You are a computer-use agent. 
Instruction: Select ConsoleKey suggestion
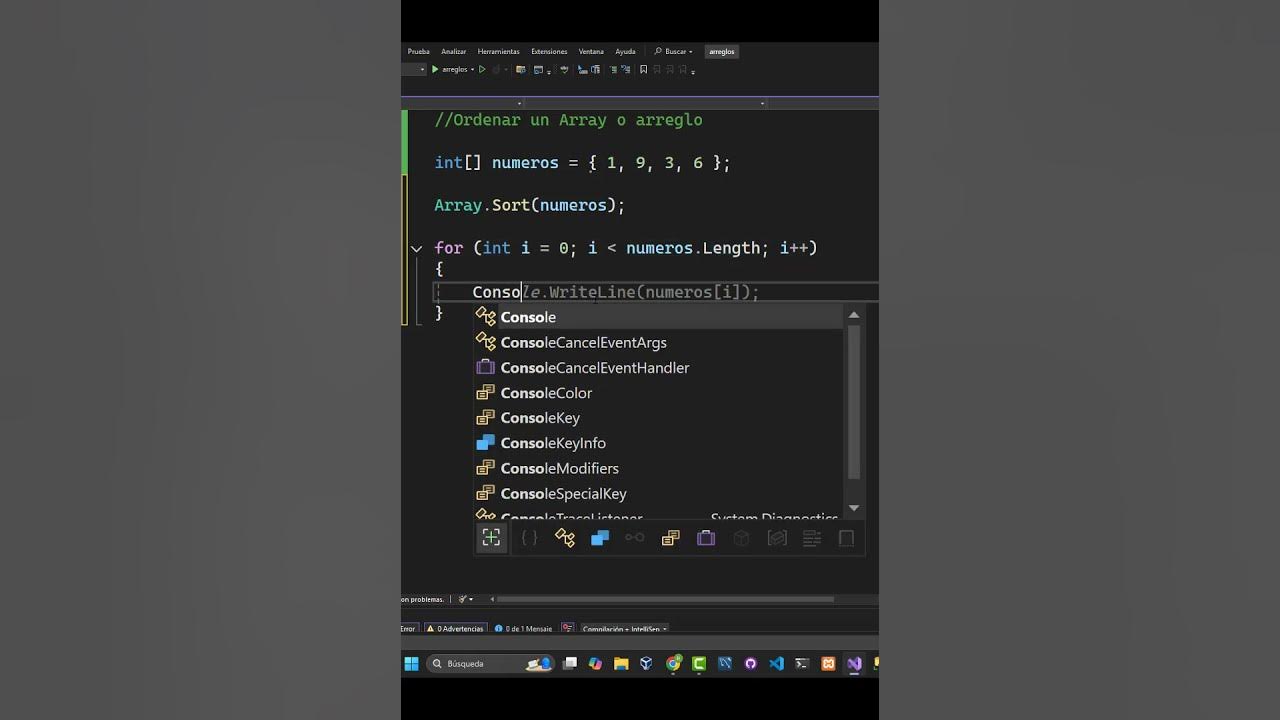[658, 418]
